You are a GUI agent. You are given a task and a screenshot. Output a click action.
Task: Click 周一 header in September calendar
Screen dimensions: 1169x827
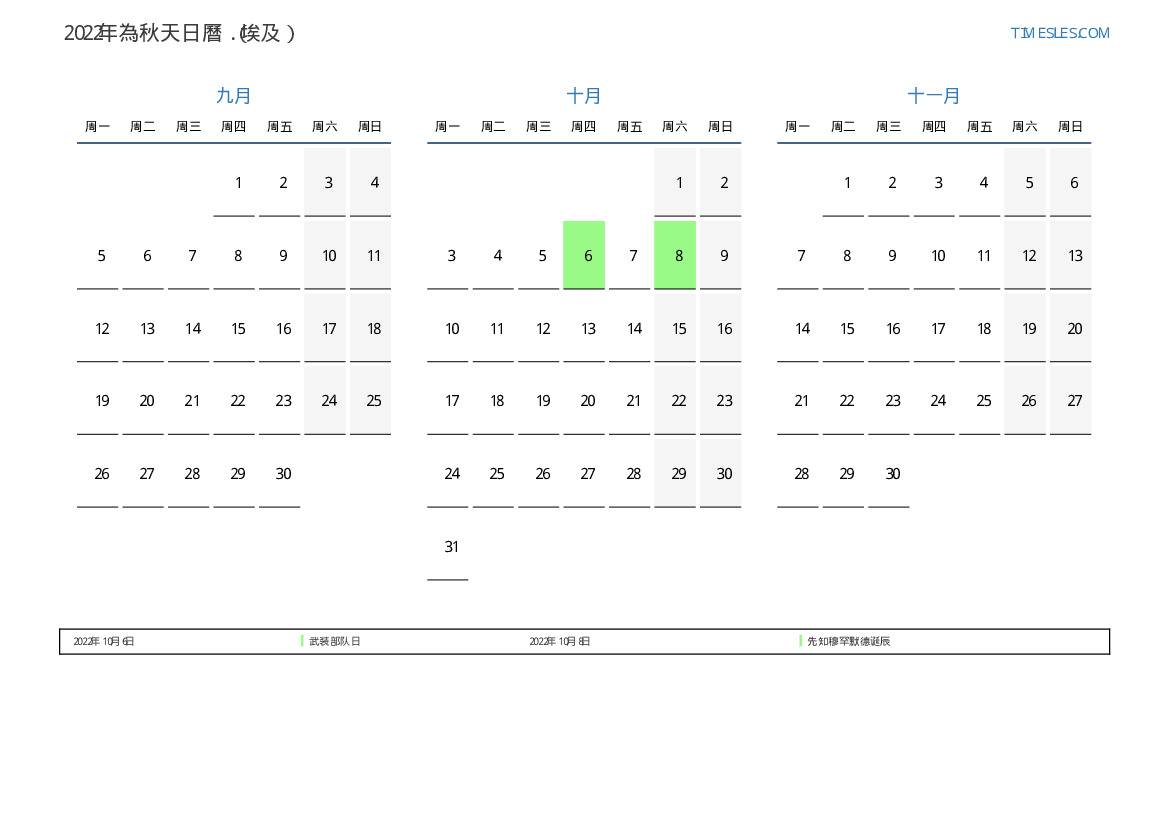pyautogui.click(x=97, y=127)
